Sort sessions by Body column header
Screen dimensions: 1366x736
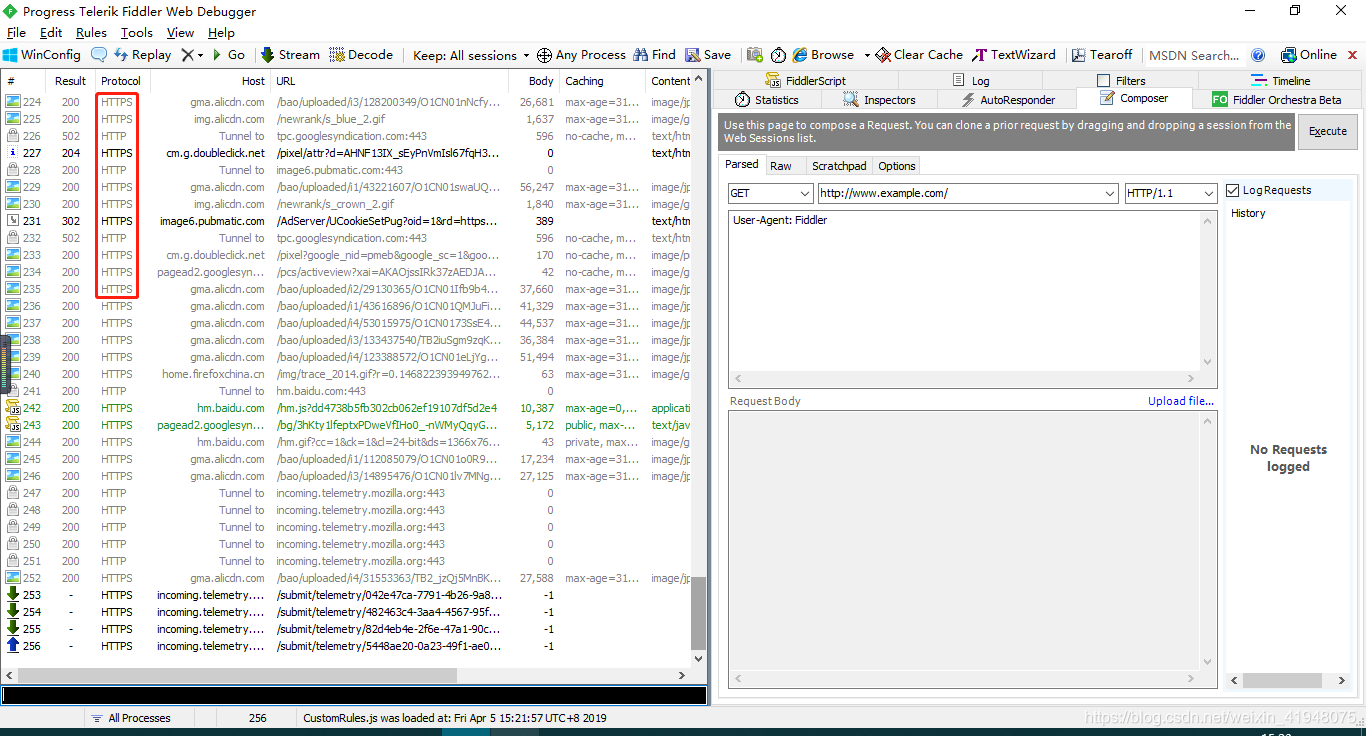click(533, 81)
